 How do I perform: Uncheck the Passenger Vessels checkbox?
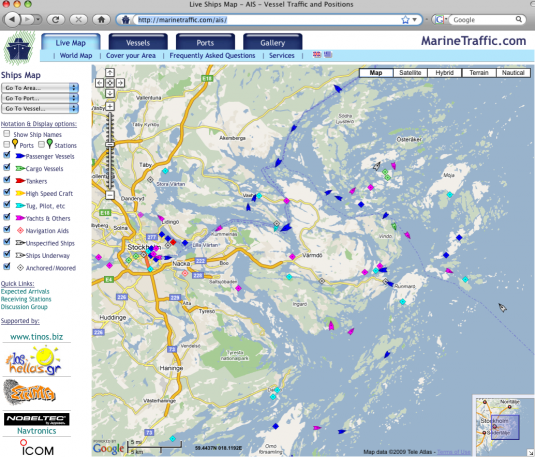click(x=6, y=155)
